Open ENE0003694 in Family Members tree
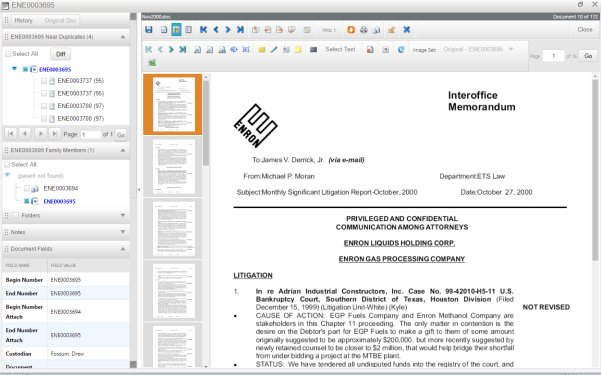Screen dimensions: 601x375 (x=61, y=188)
